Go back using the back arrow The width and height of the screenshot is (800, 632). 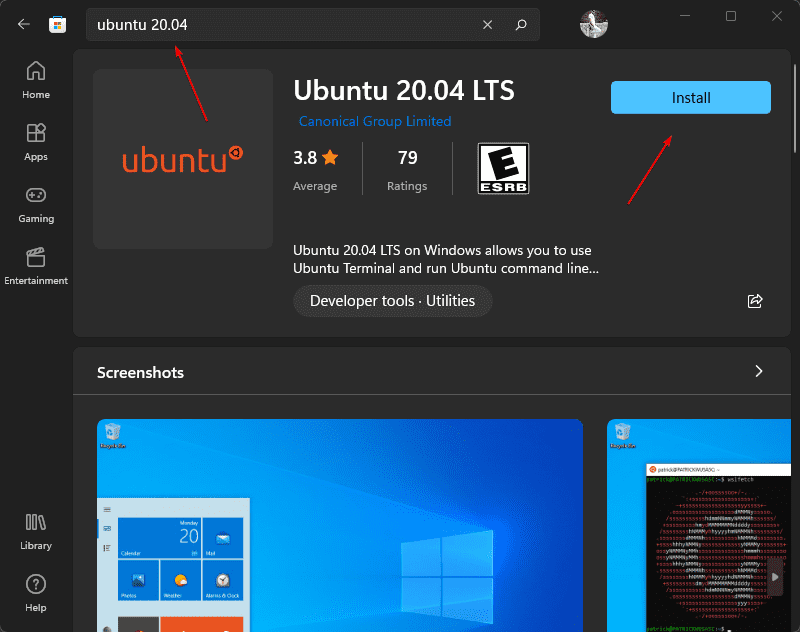(23, 24)
